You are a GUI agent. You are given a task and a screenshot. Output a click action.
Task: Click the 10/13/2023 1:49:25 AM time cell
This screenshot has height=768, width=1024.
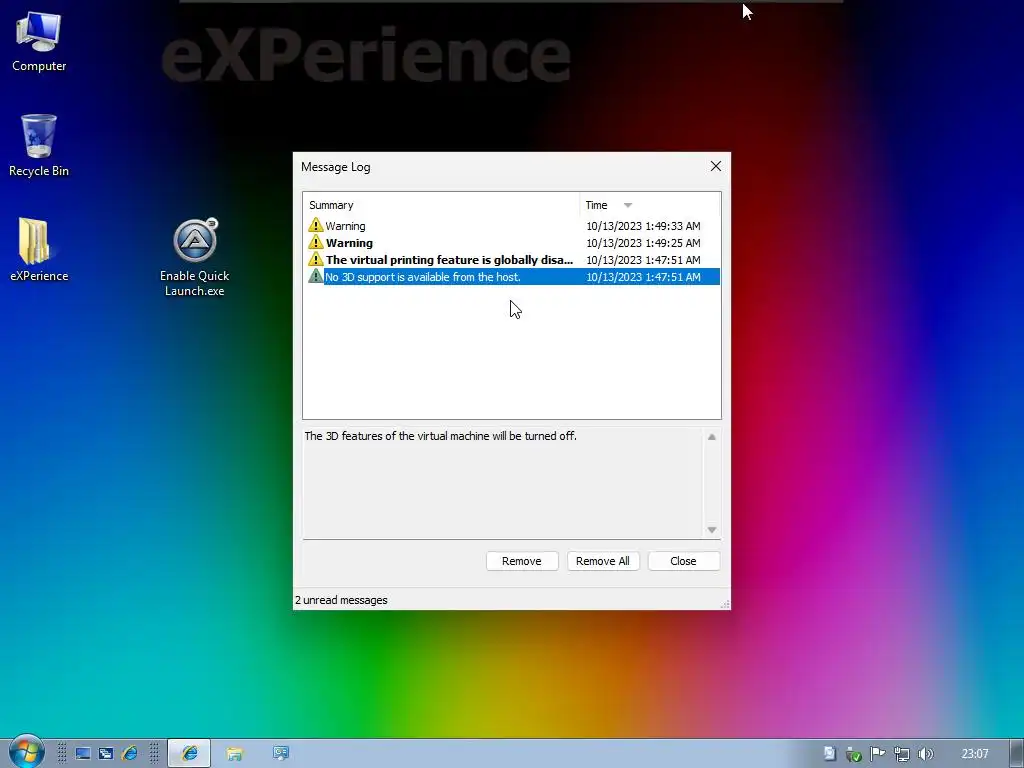(643, 243)
